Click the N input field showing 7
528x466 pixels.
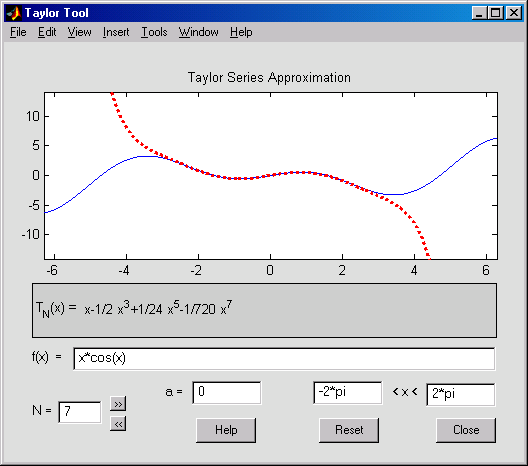[x=80, y=412]
